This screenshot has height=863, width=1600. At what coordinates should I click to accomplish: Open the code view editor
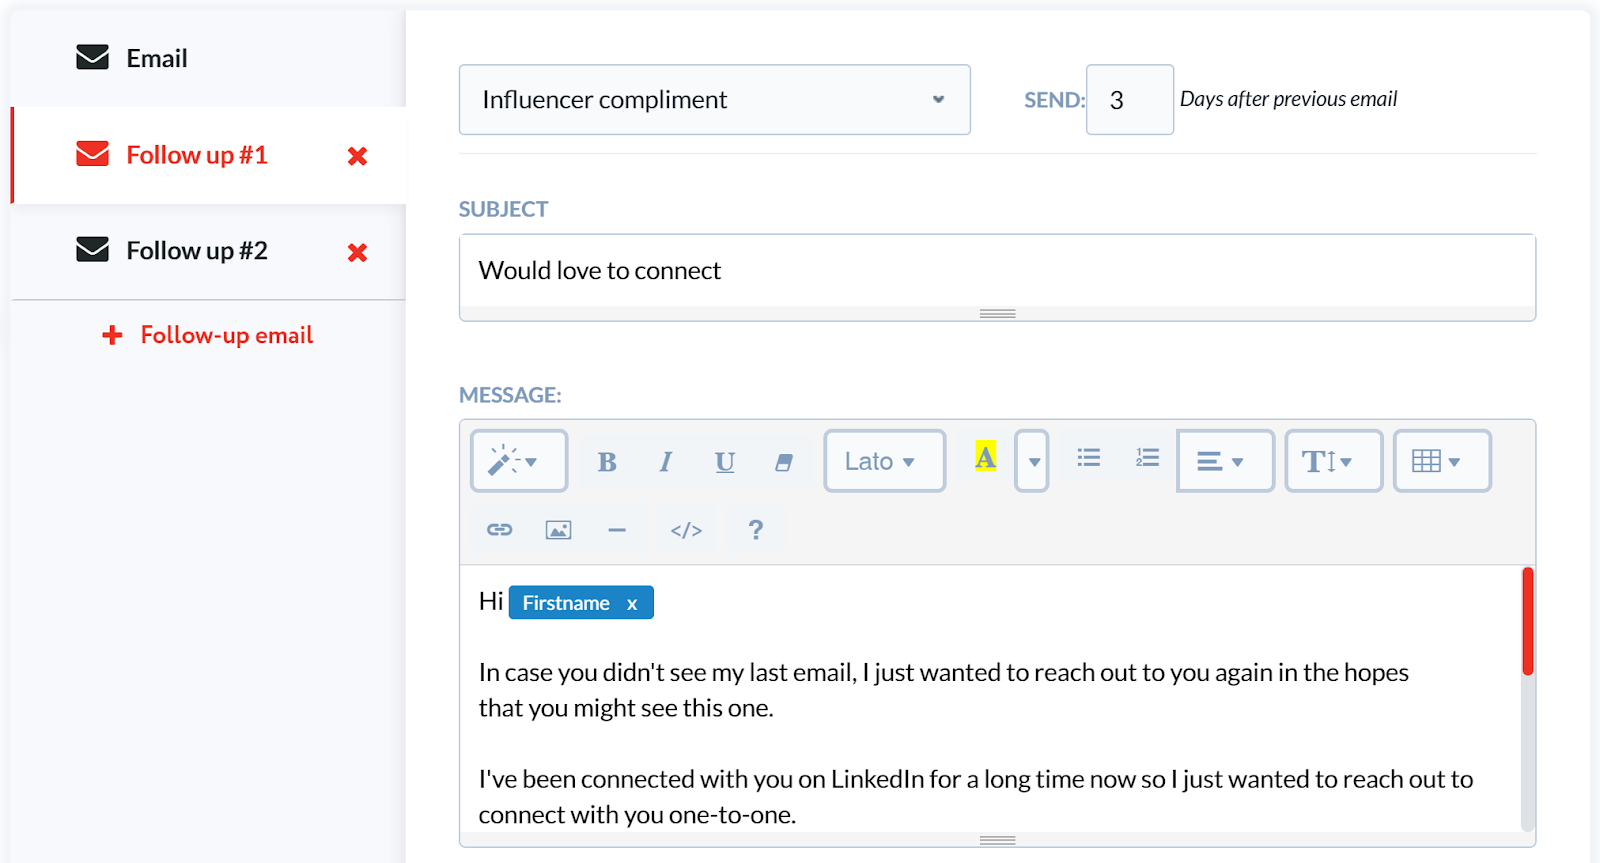click(686, 530)
